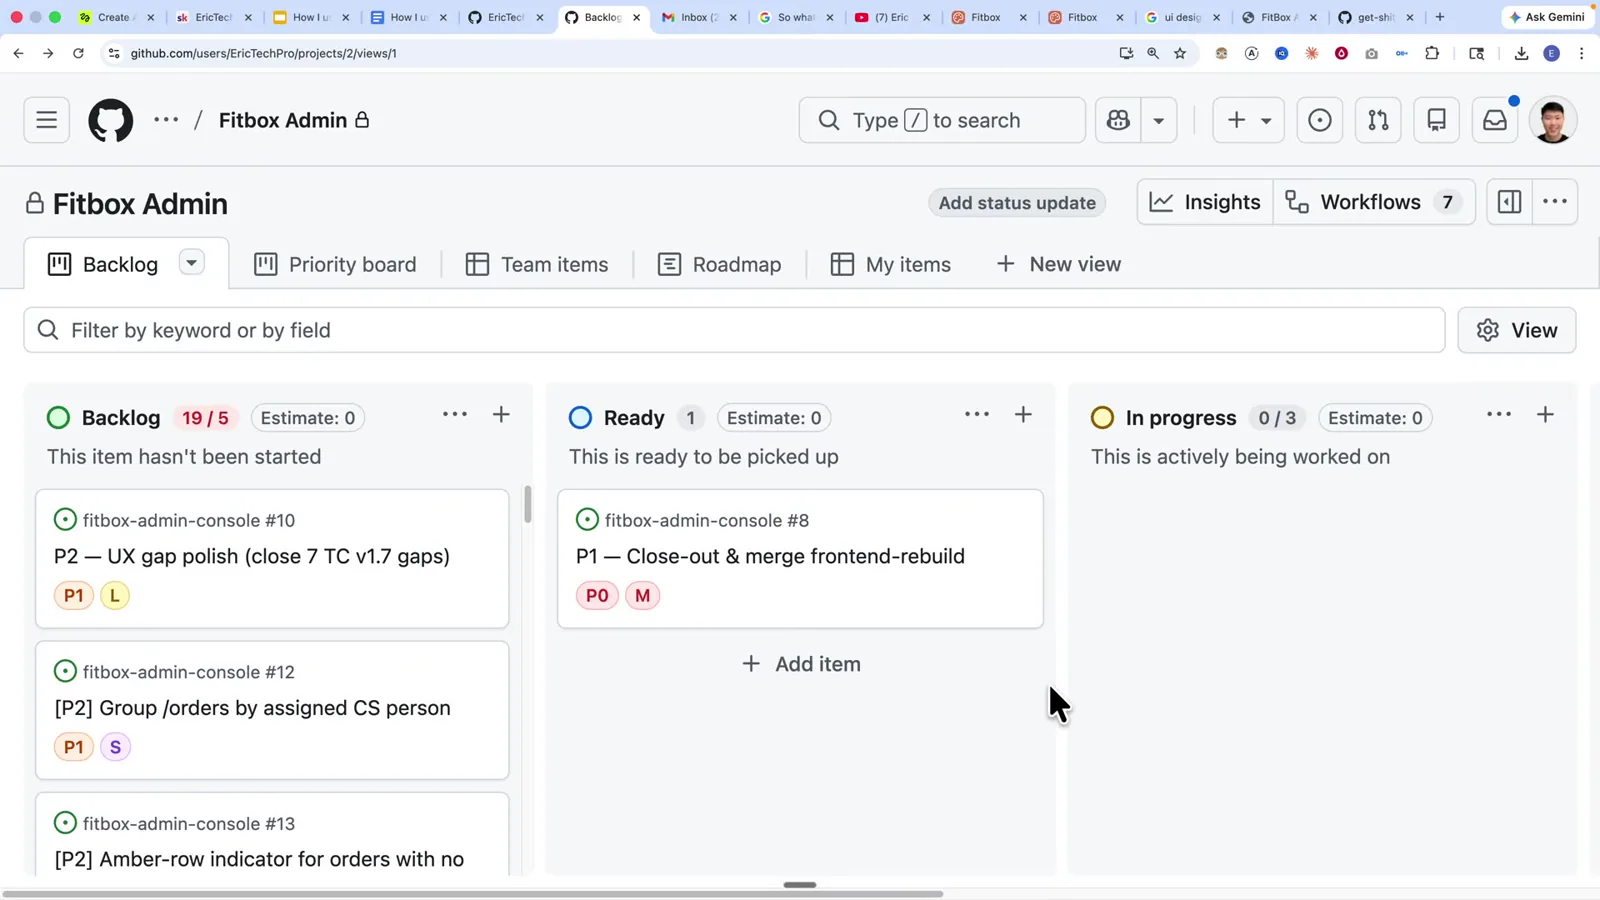Image resolution: width=1600 pixels, height=900 pixels.
Task: Click P1 label on issue #12 card
Action: tap(74, 747)
